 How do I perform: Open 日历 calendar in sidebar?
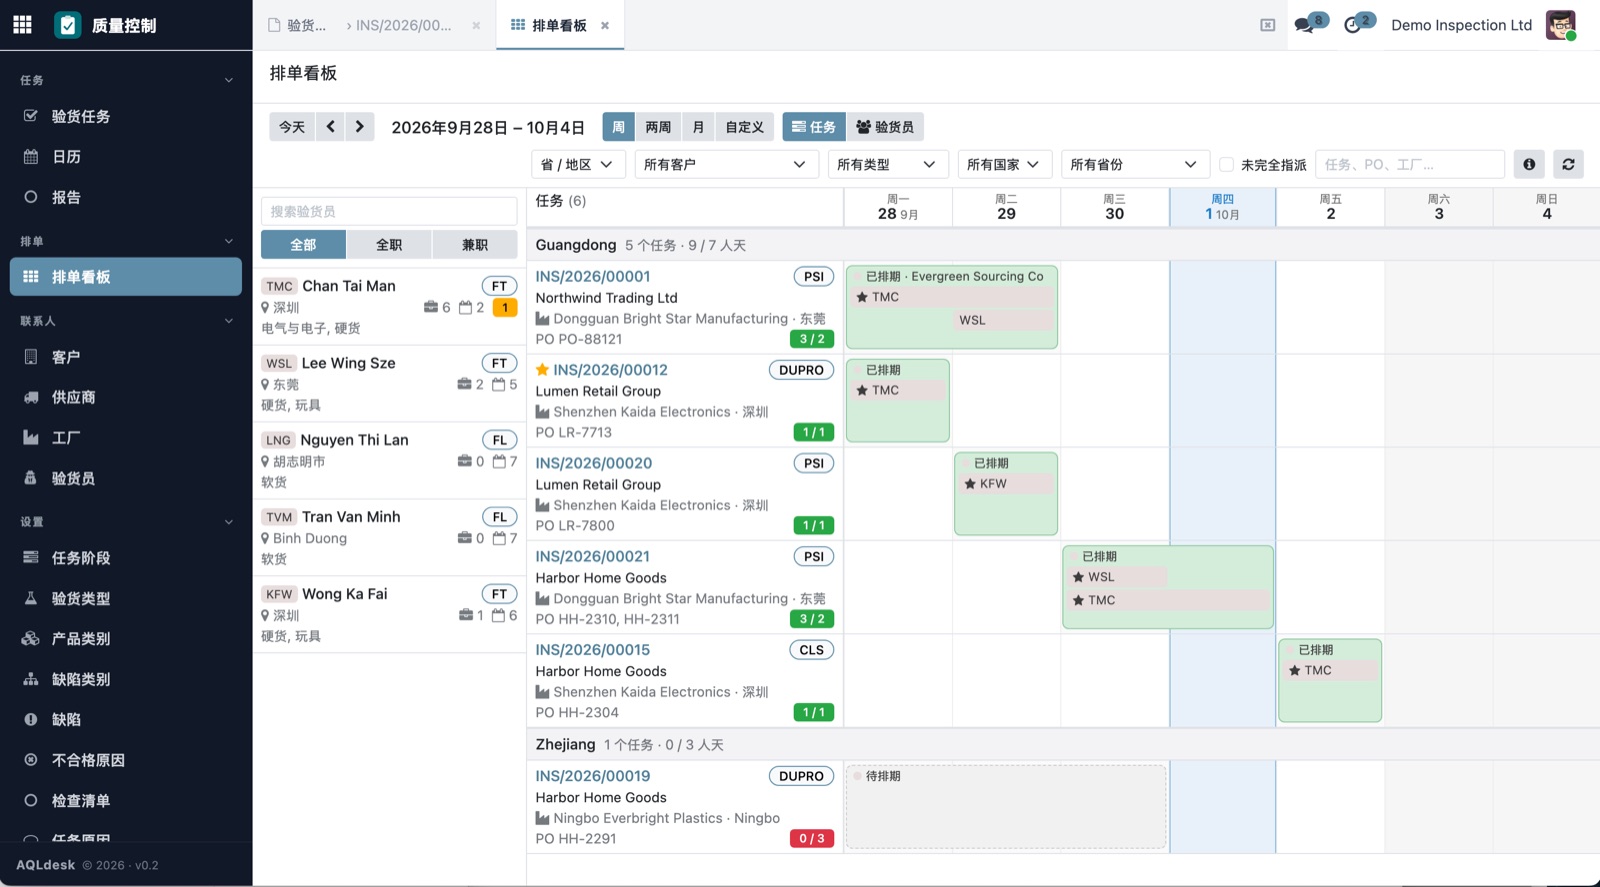coord(126,156)
